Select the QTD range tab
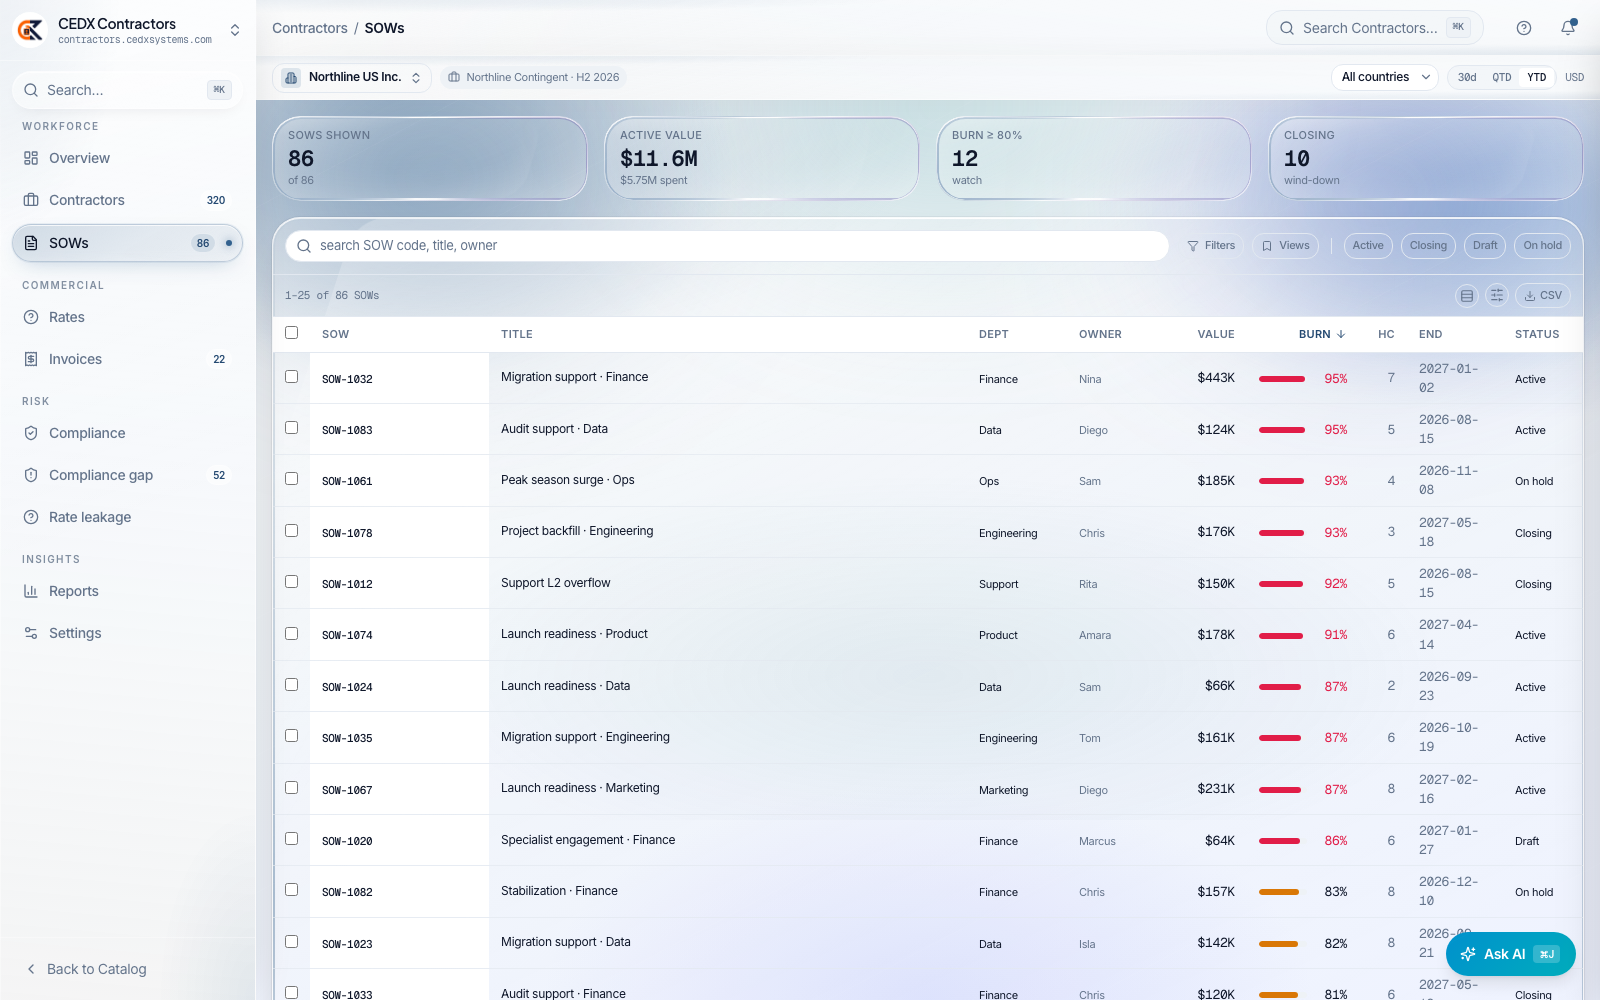The width and height of the screenshot is (1600, 1000). (x=1502, y=77)
